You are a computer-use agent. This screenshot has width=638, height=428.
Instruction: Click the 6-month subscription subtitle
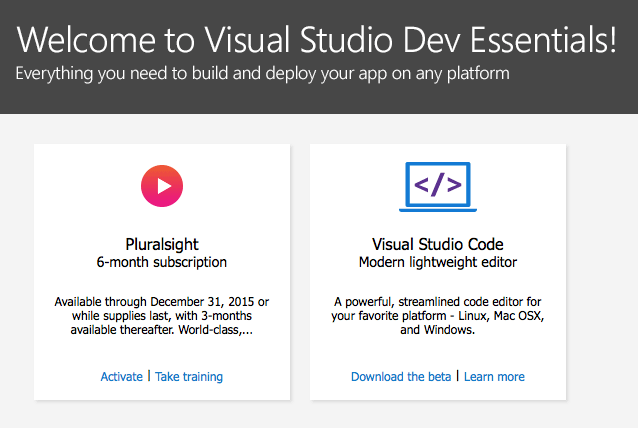162,262
